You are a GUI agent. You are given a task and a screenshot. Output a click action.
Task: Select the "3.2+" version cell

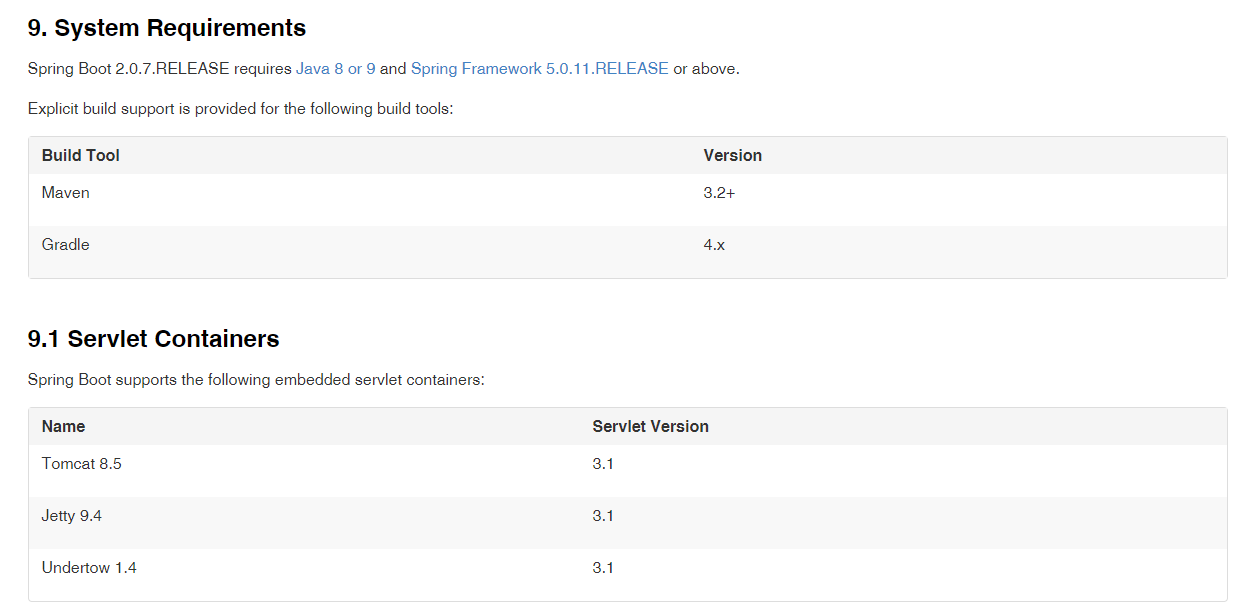pyautogui.click(x=719, y=192)
